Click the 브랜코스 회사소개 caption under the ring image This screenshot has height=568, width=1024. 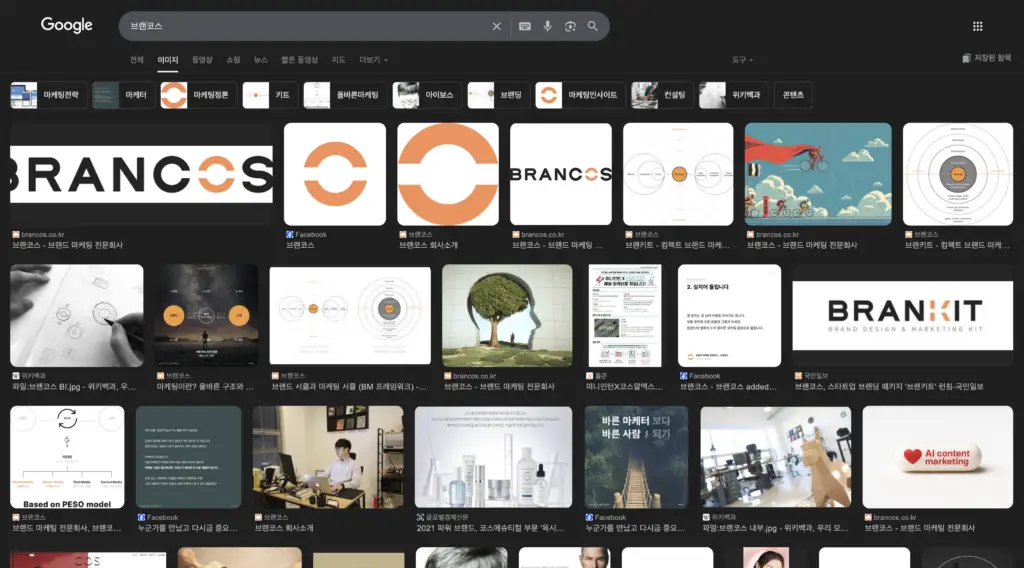[x=428, y=245]
